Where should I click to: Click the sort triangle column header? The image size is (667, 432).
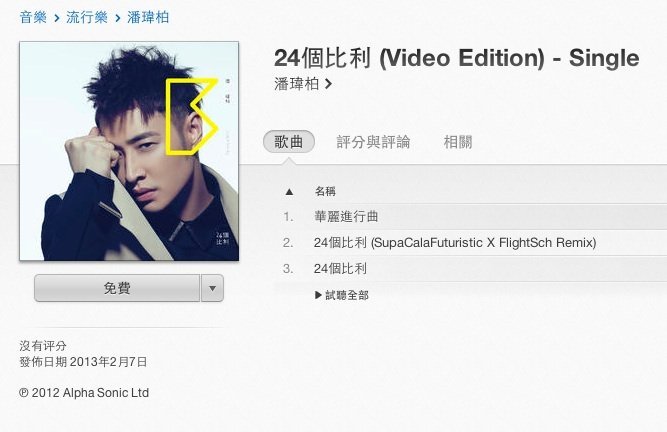(x=289, y=192)
